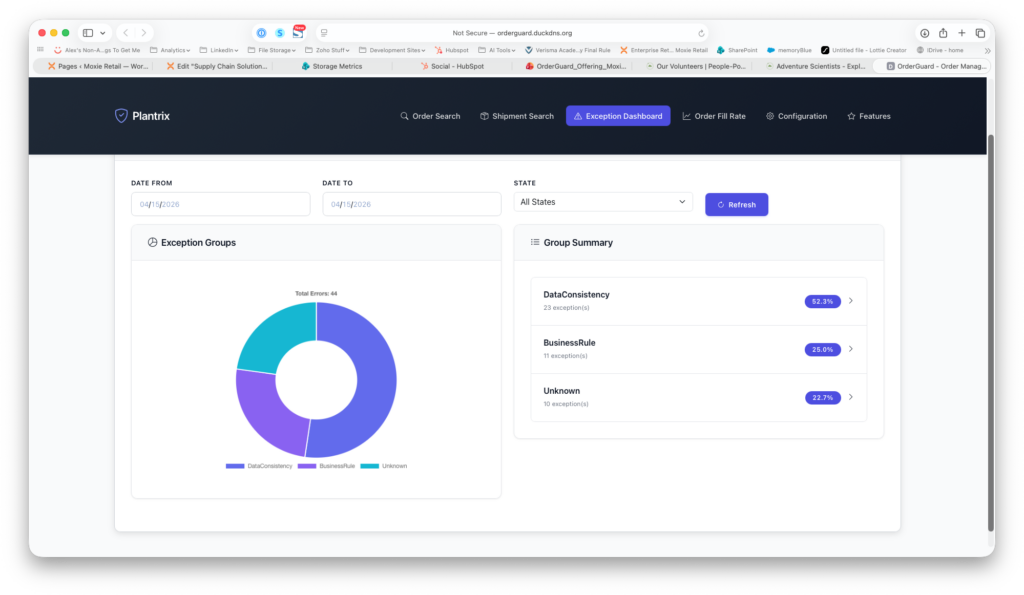Reload page using the address bar icon

(x=701, y=33)
